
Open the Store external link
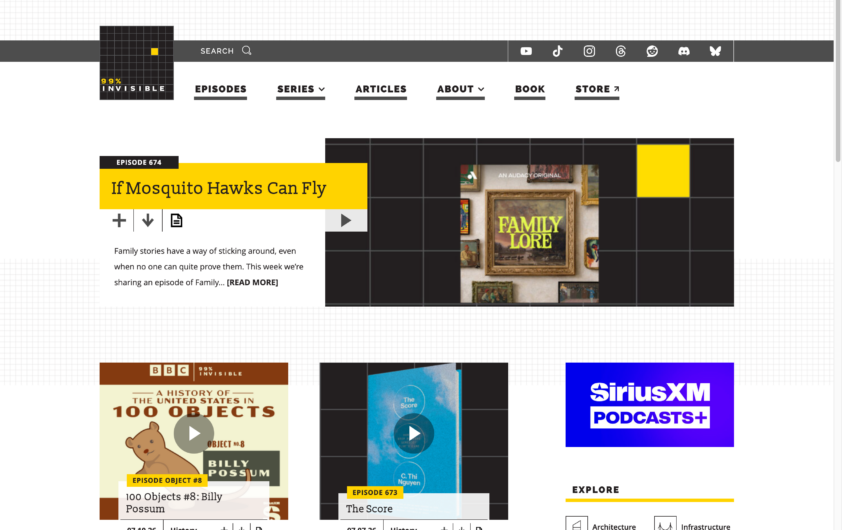point(597,89)
